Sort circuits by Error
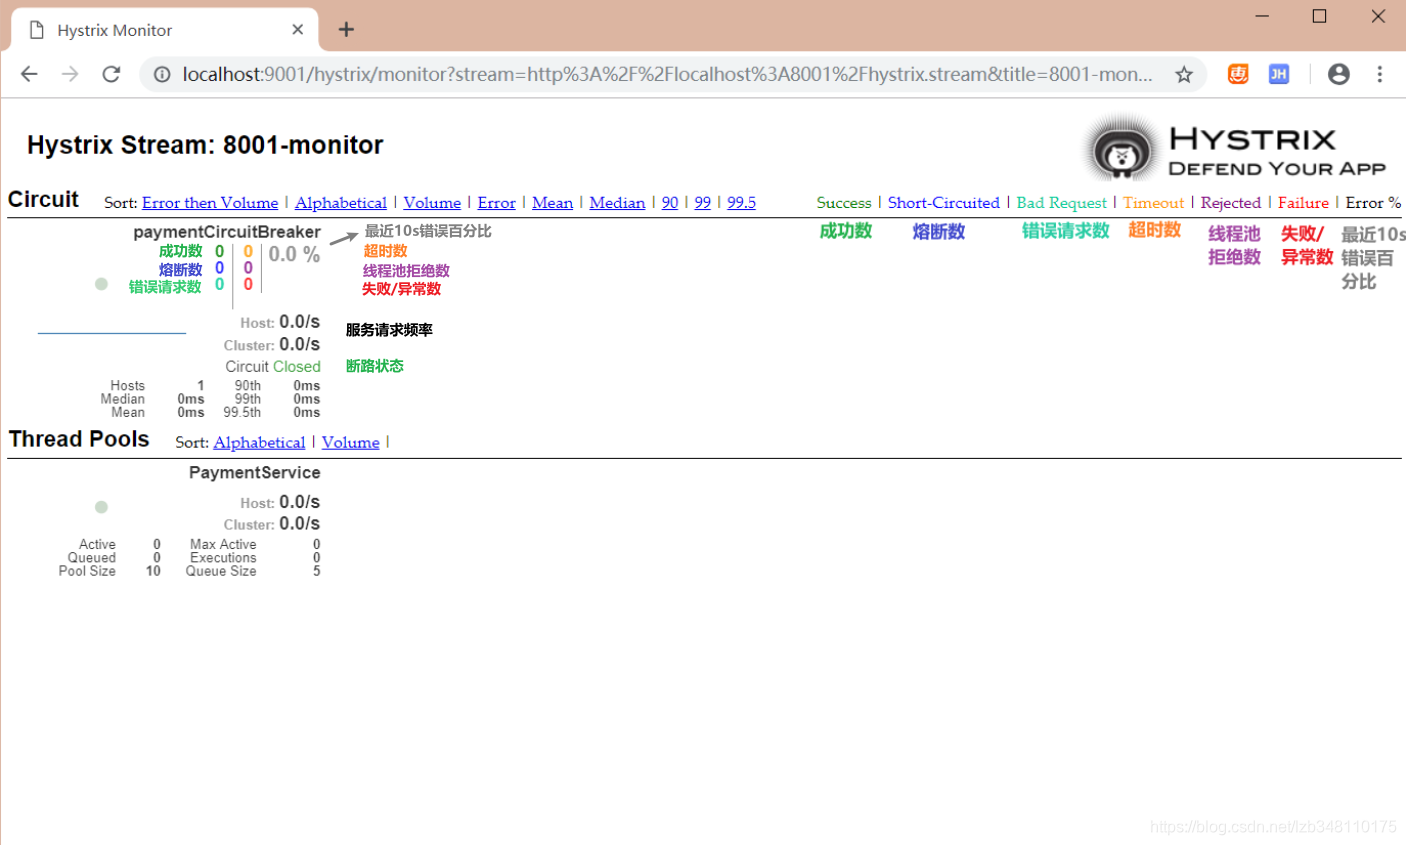Screen dimensions: 1406x845 (496, 202)
